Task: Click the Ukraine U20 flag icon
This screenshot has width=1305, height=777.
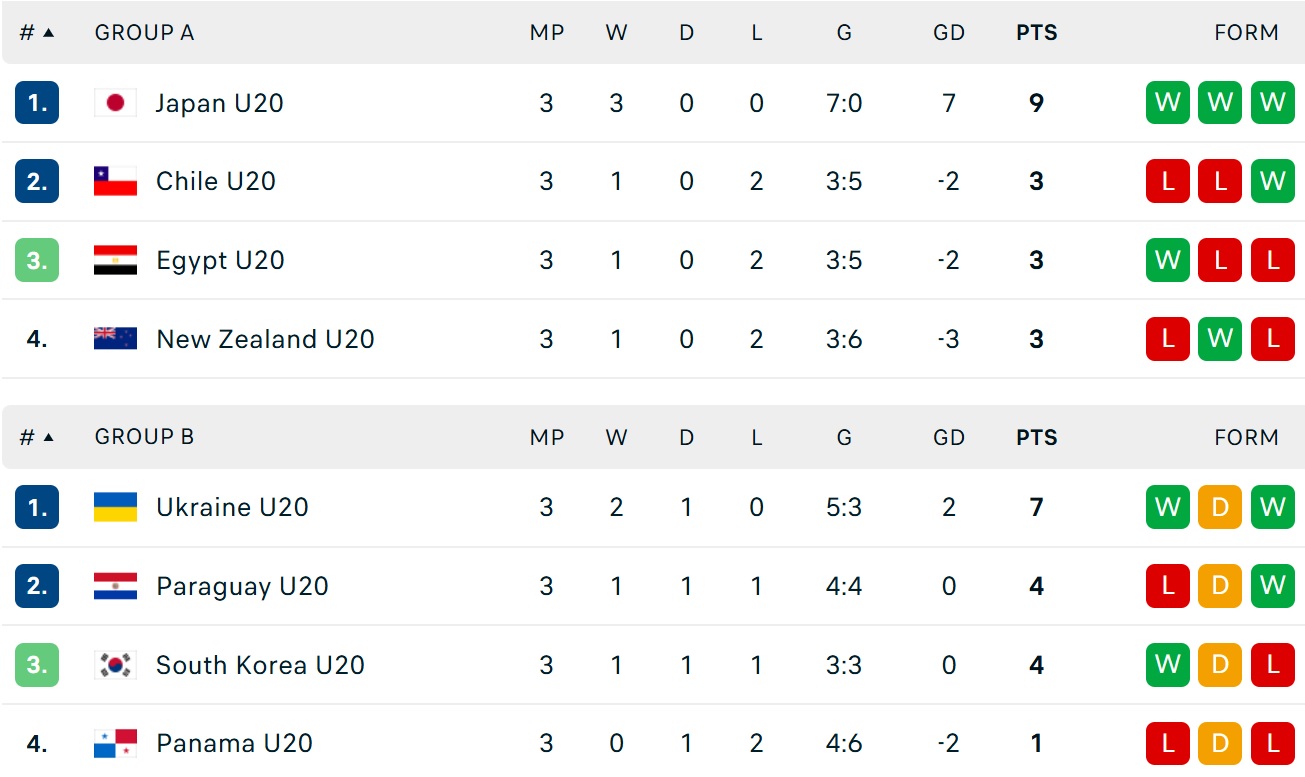Action: tap(115, 507)
